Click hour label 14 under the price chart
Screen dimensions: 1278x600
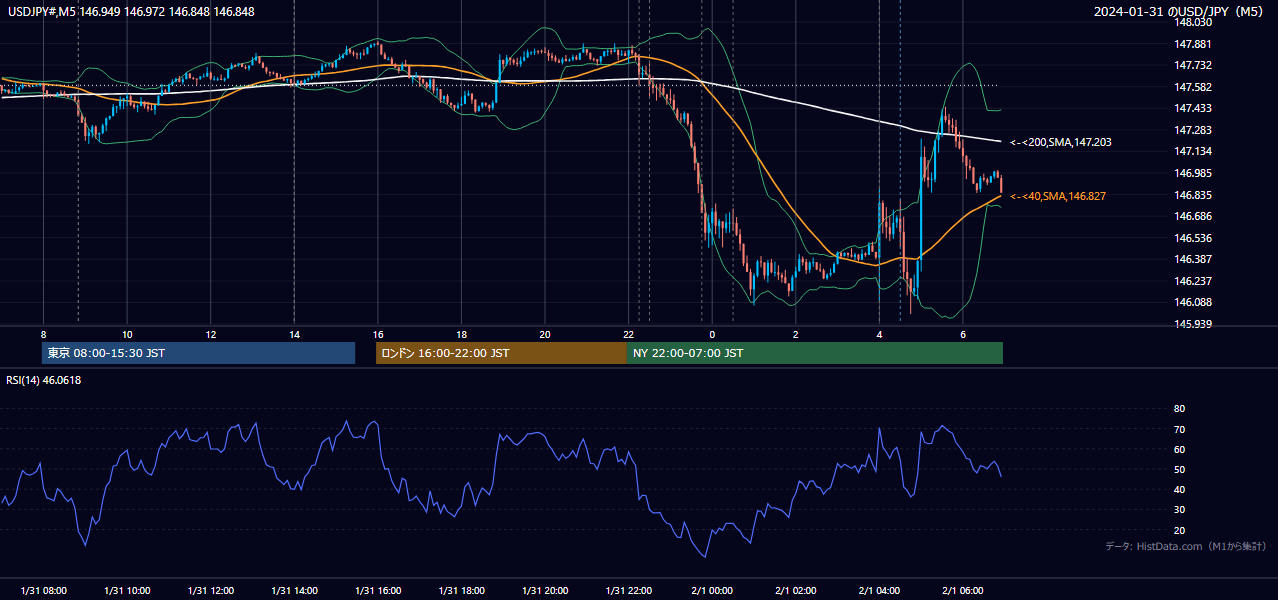(x=294, y=334)
